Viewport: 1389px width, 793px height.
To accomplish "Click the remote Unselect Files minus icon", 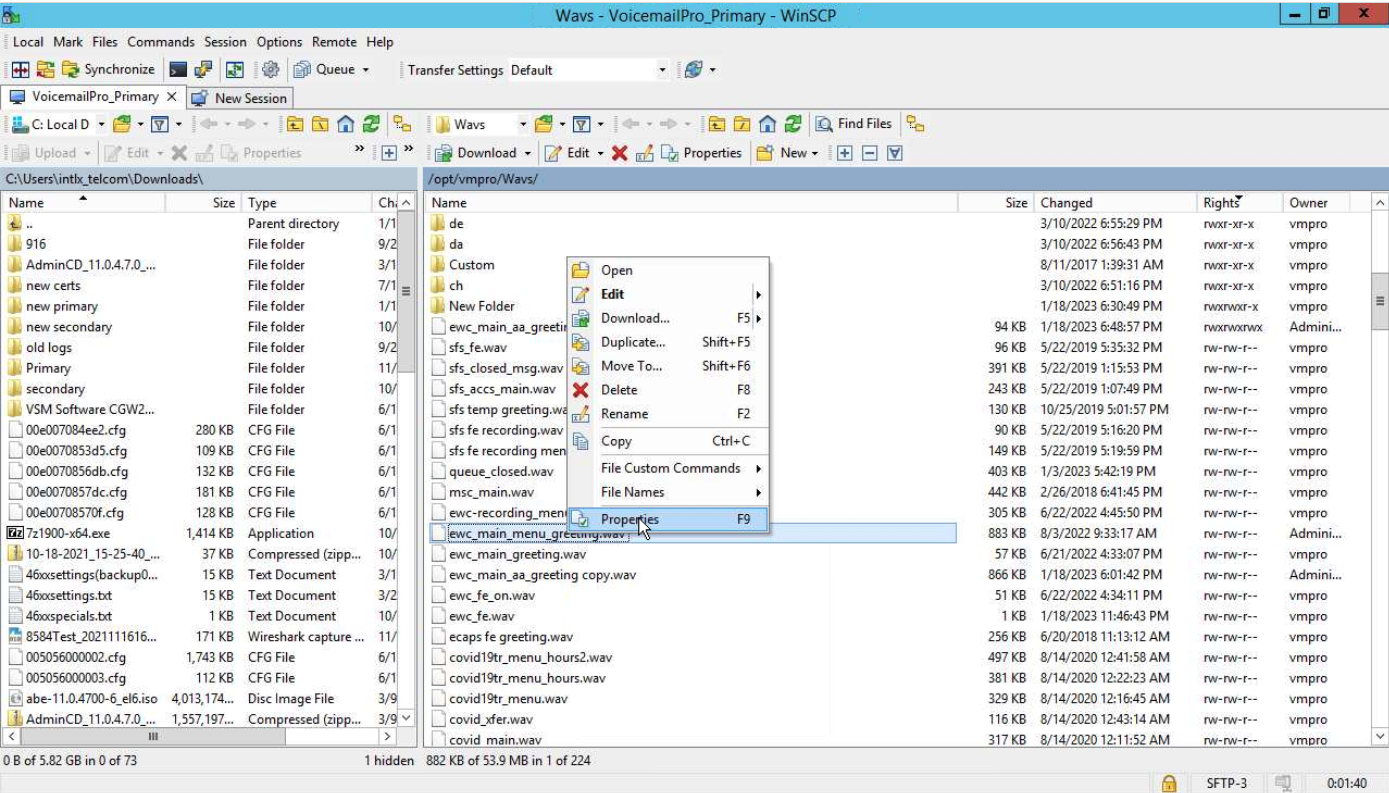I will point(869,153).
